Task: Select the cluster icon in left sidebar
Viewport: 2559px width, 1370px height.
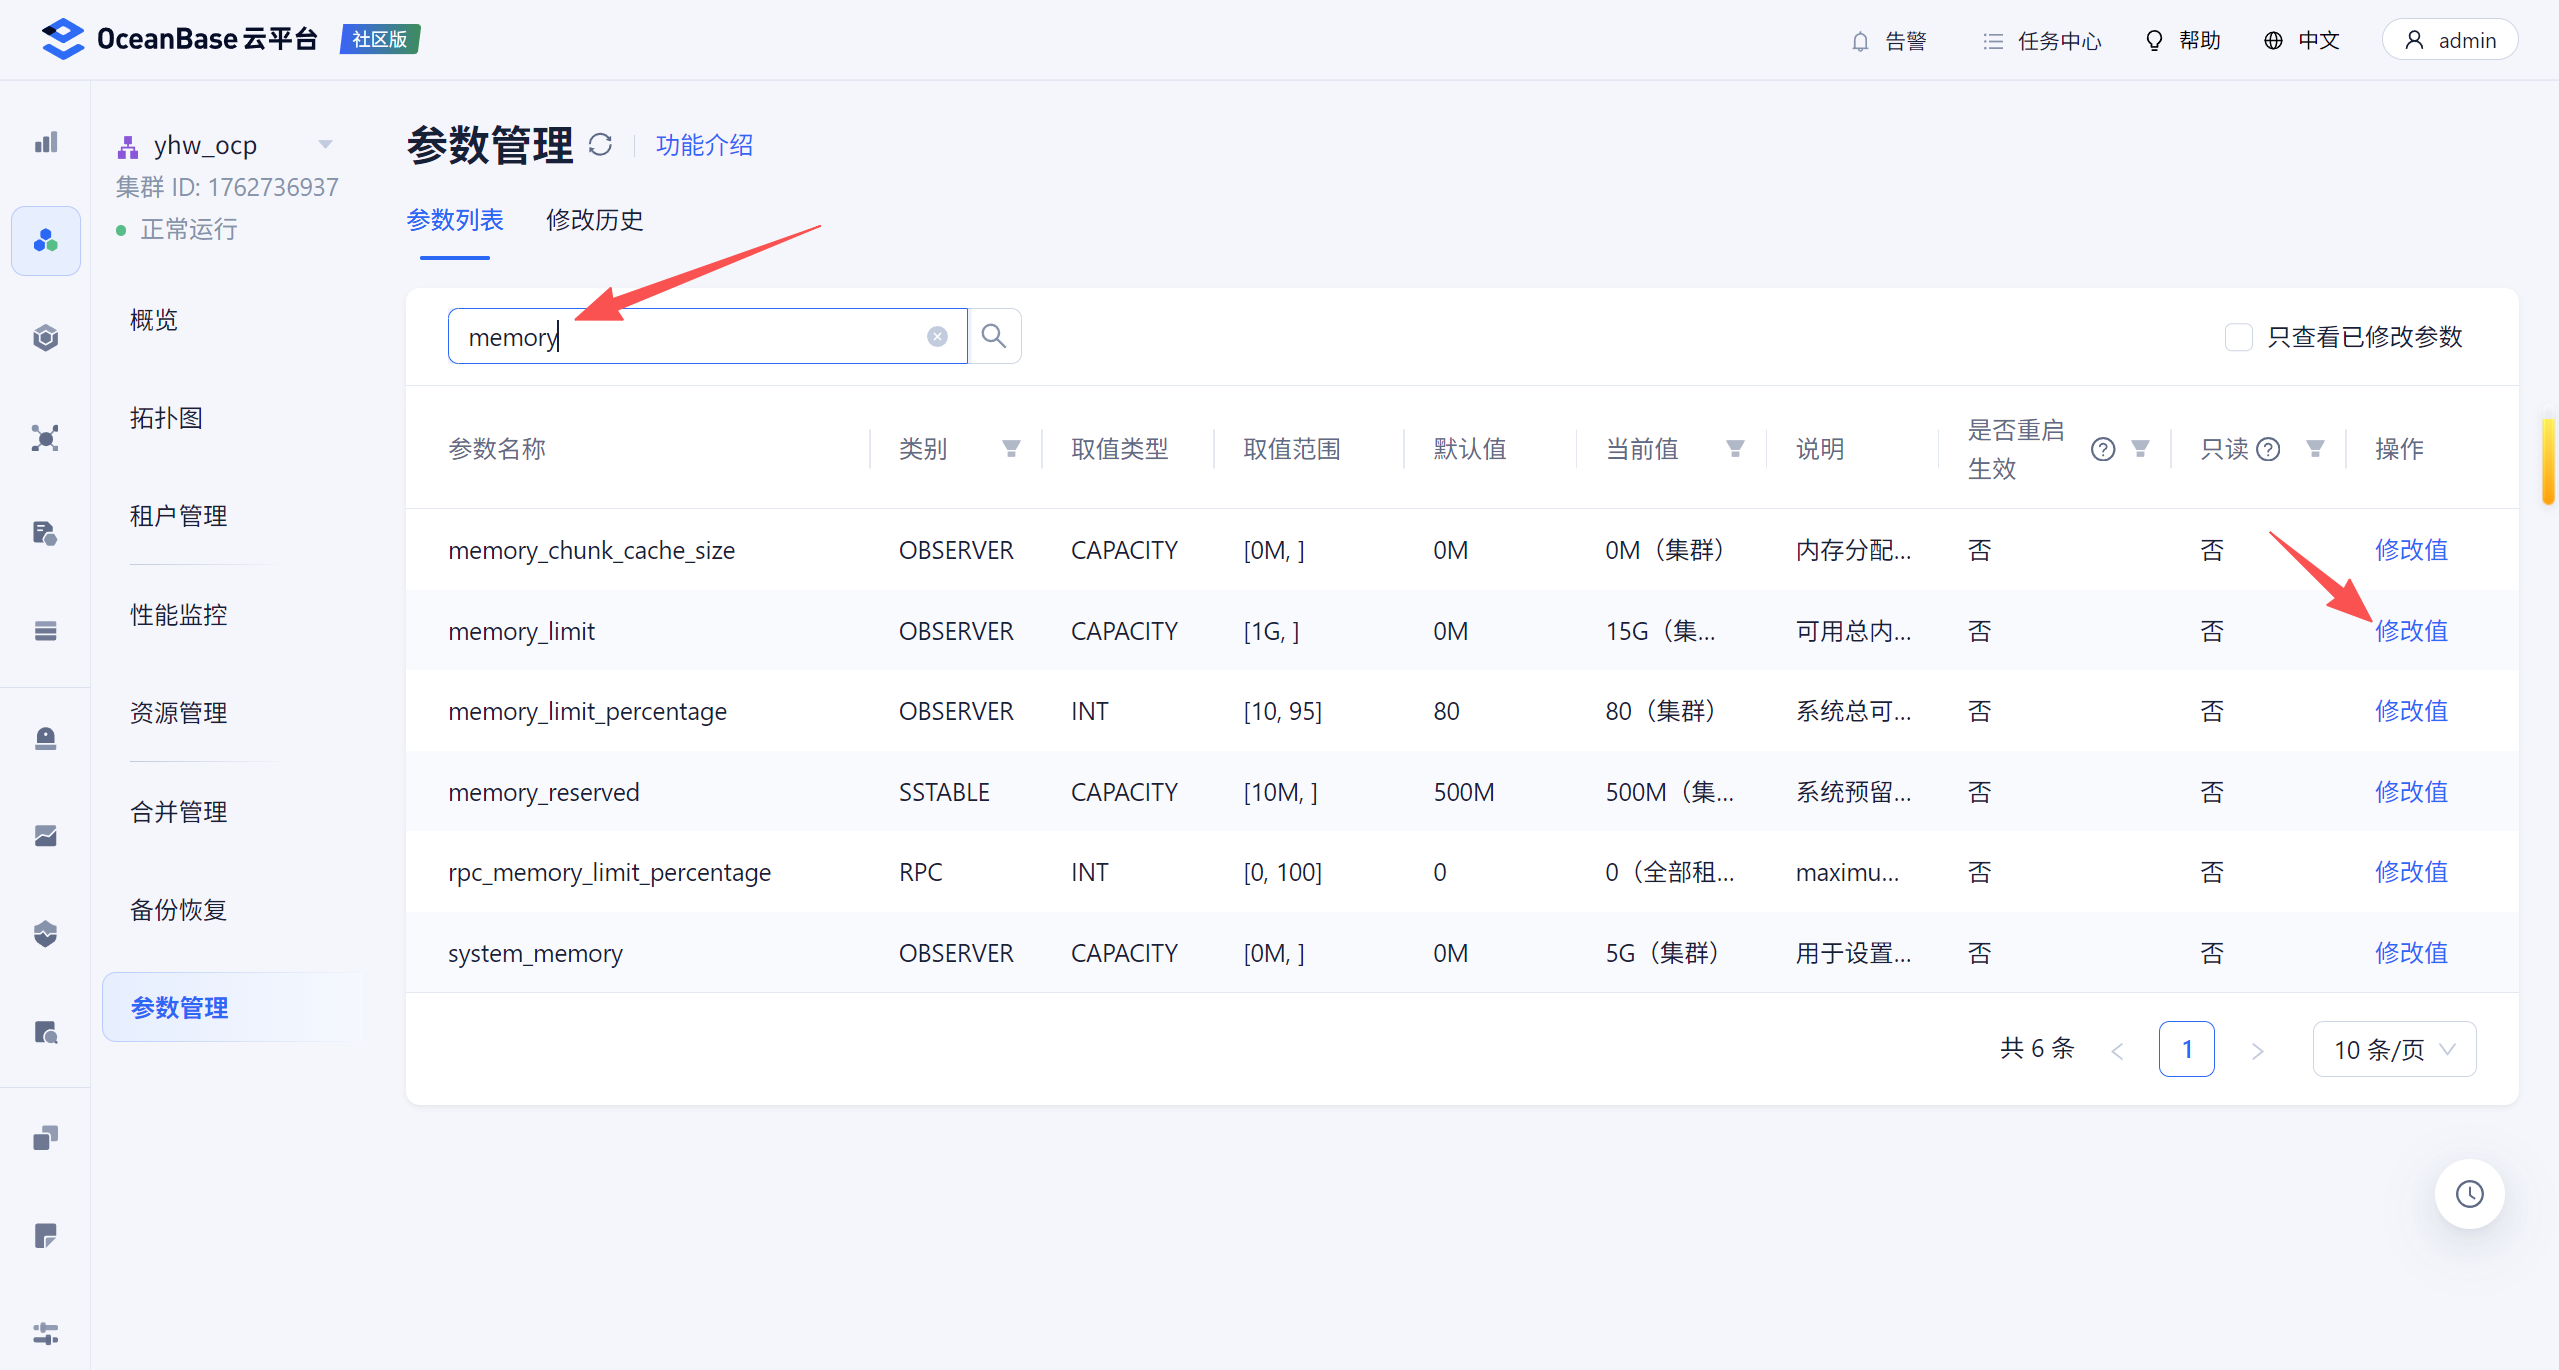Action: pyautogui.click(x=46, y=241)
